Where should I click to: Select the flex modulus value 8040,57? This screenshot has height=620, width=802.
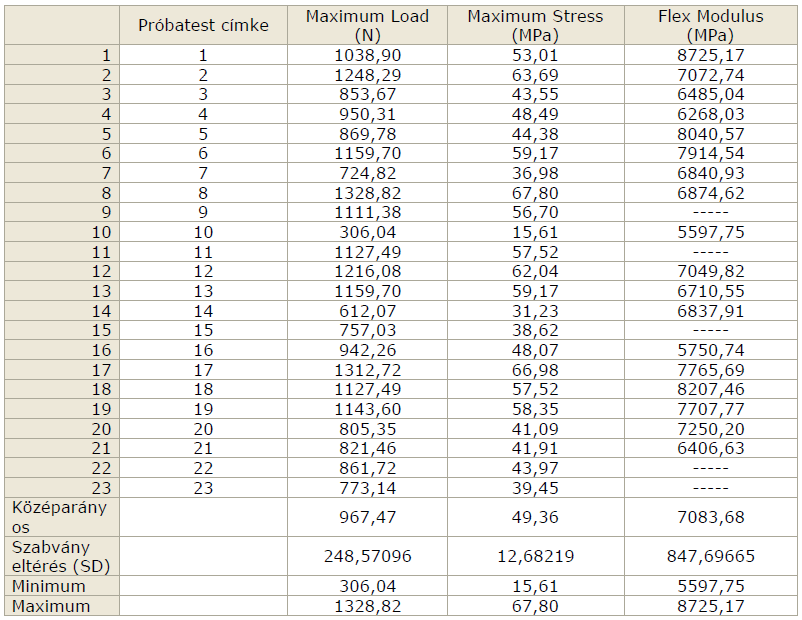(710, 134)
